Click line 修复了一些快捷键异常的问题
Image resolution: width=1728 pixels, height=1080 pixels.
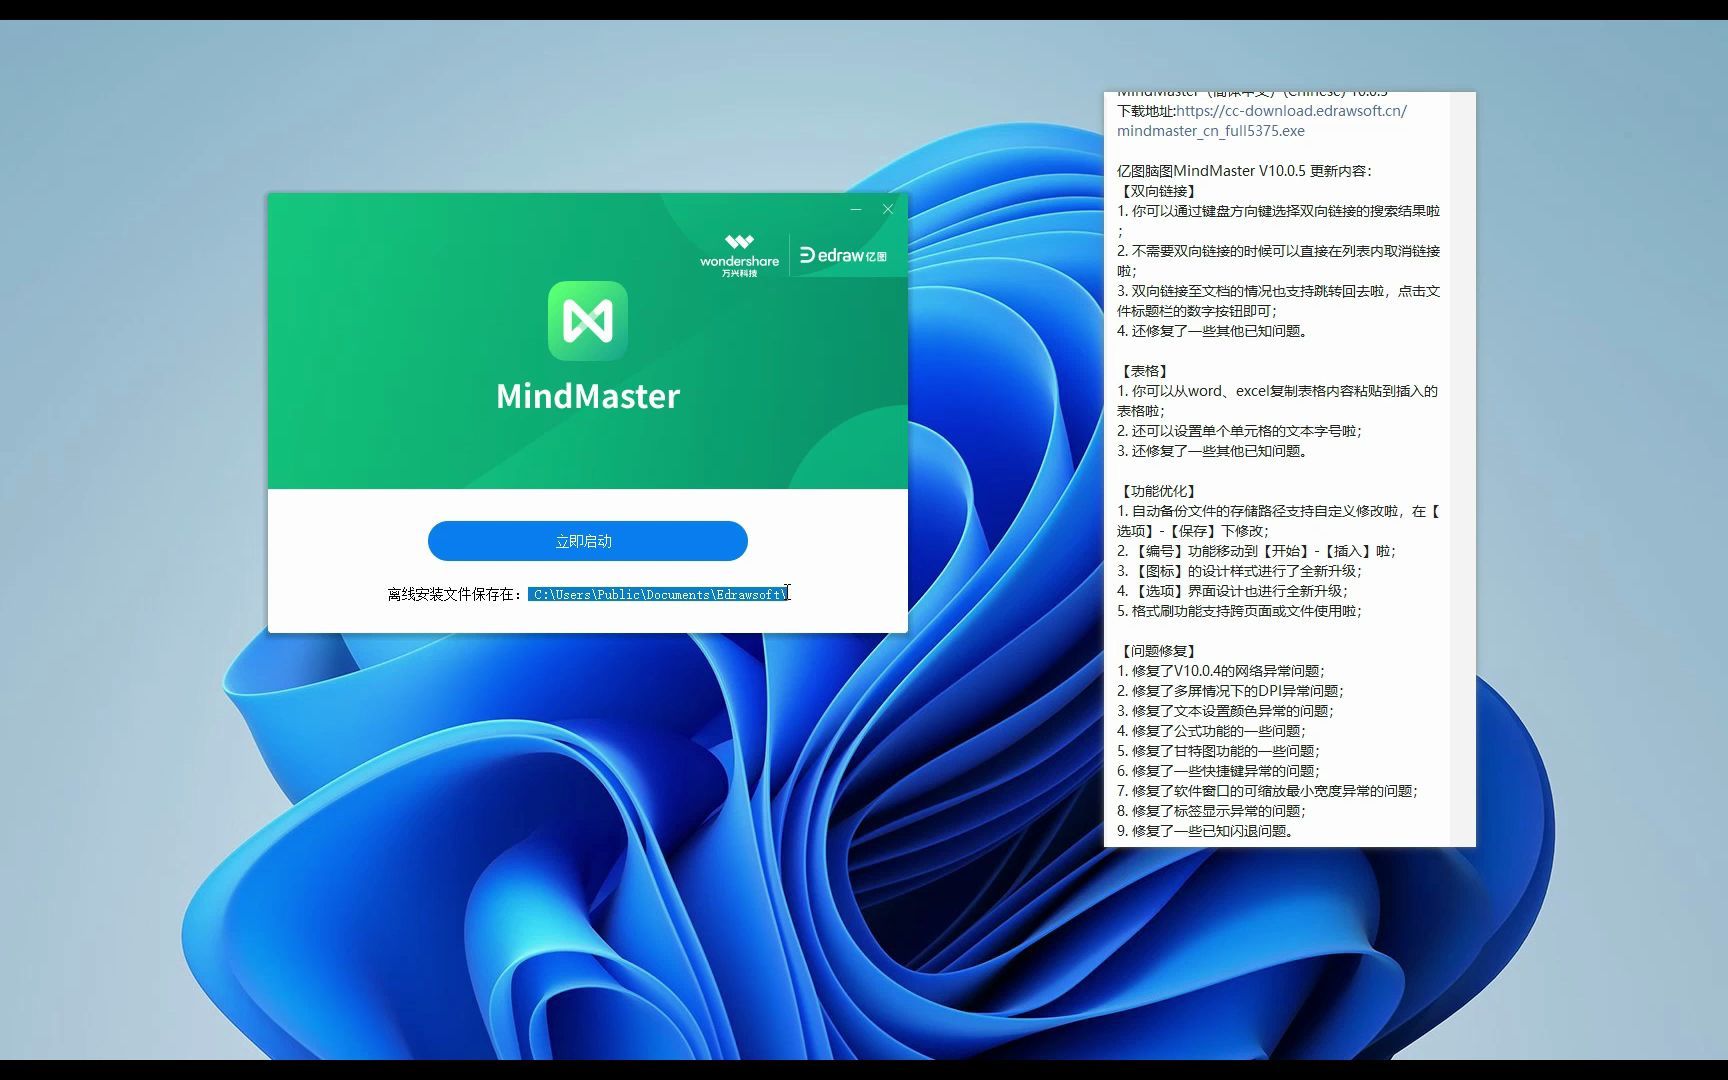pos(1219,771)
